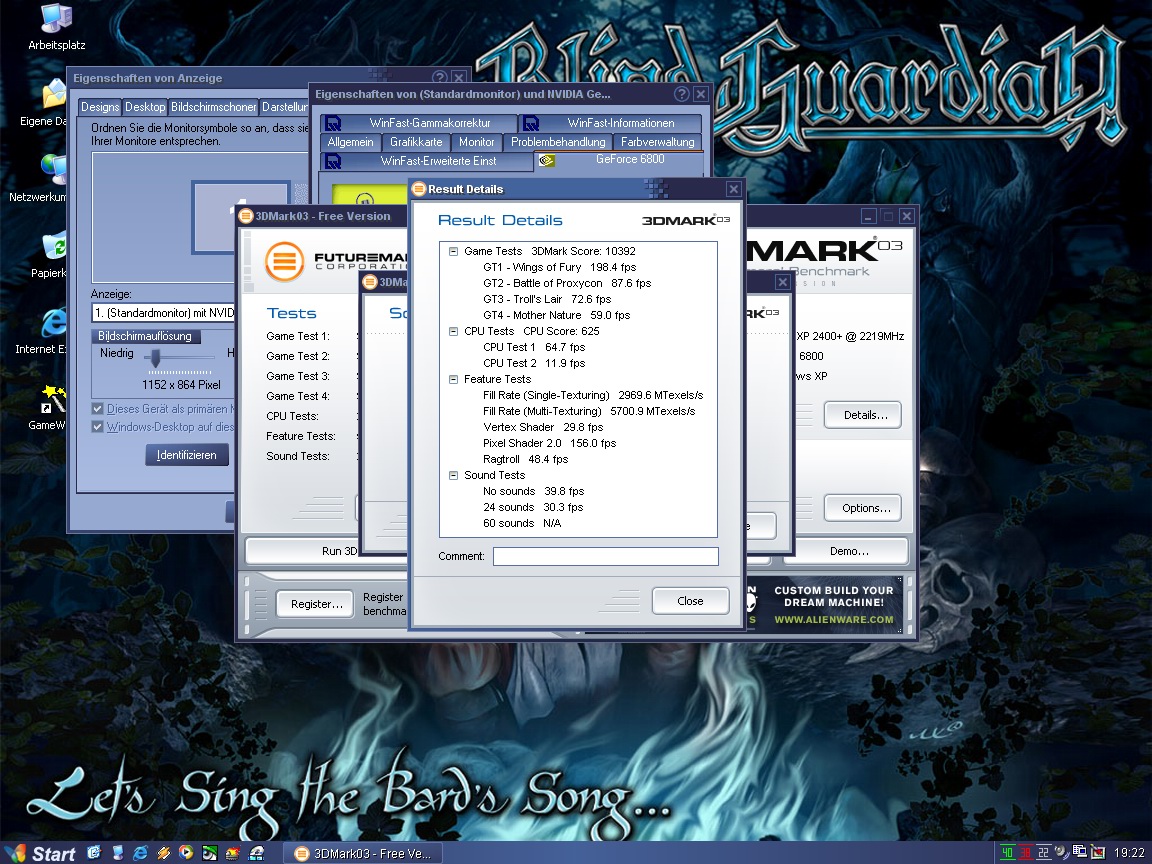Open the Papierkorb recycle bin icon

click(x=50, y=255)
